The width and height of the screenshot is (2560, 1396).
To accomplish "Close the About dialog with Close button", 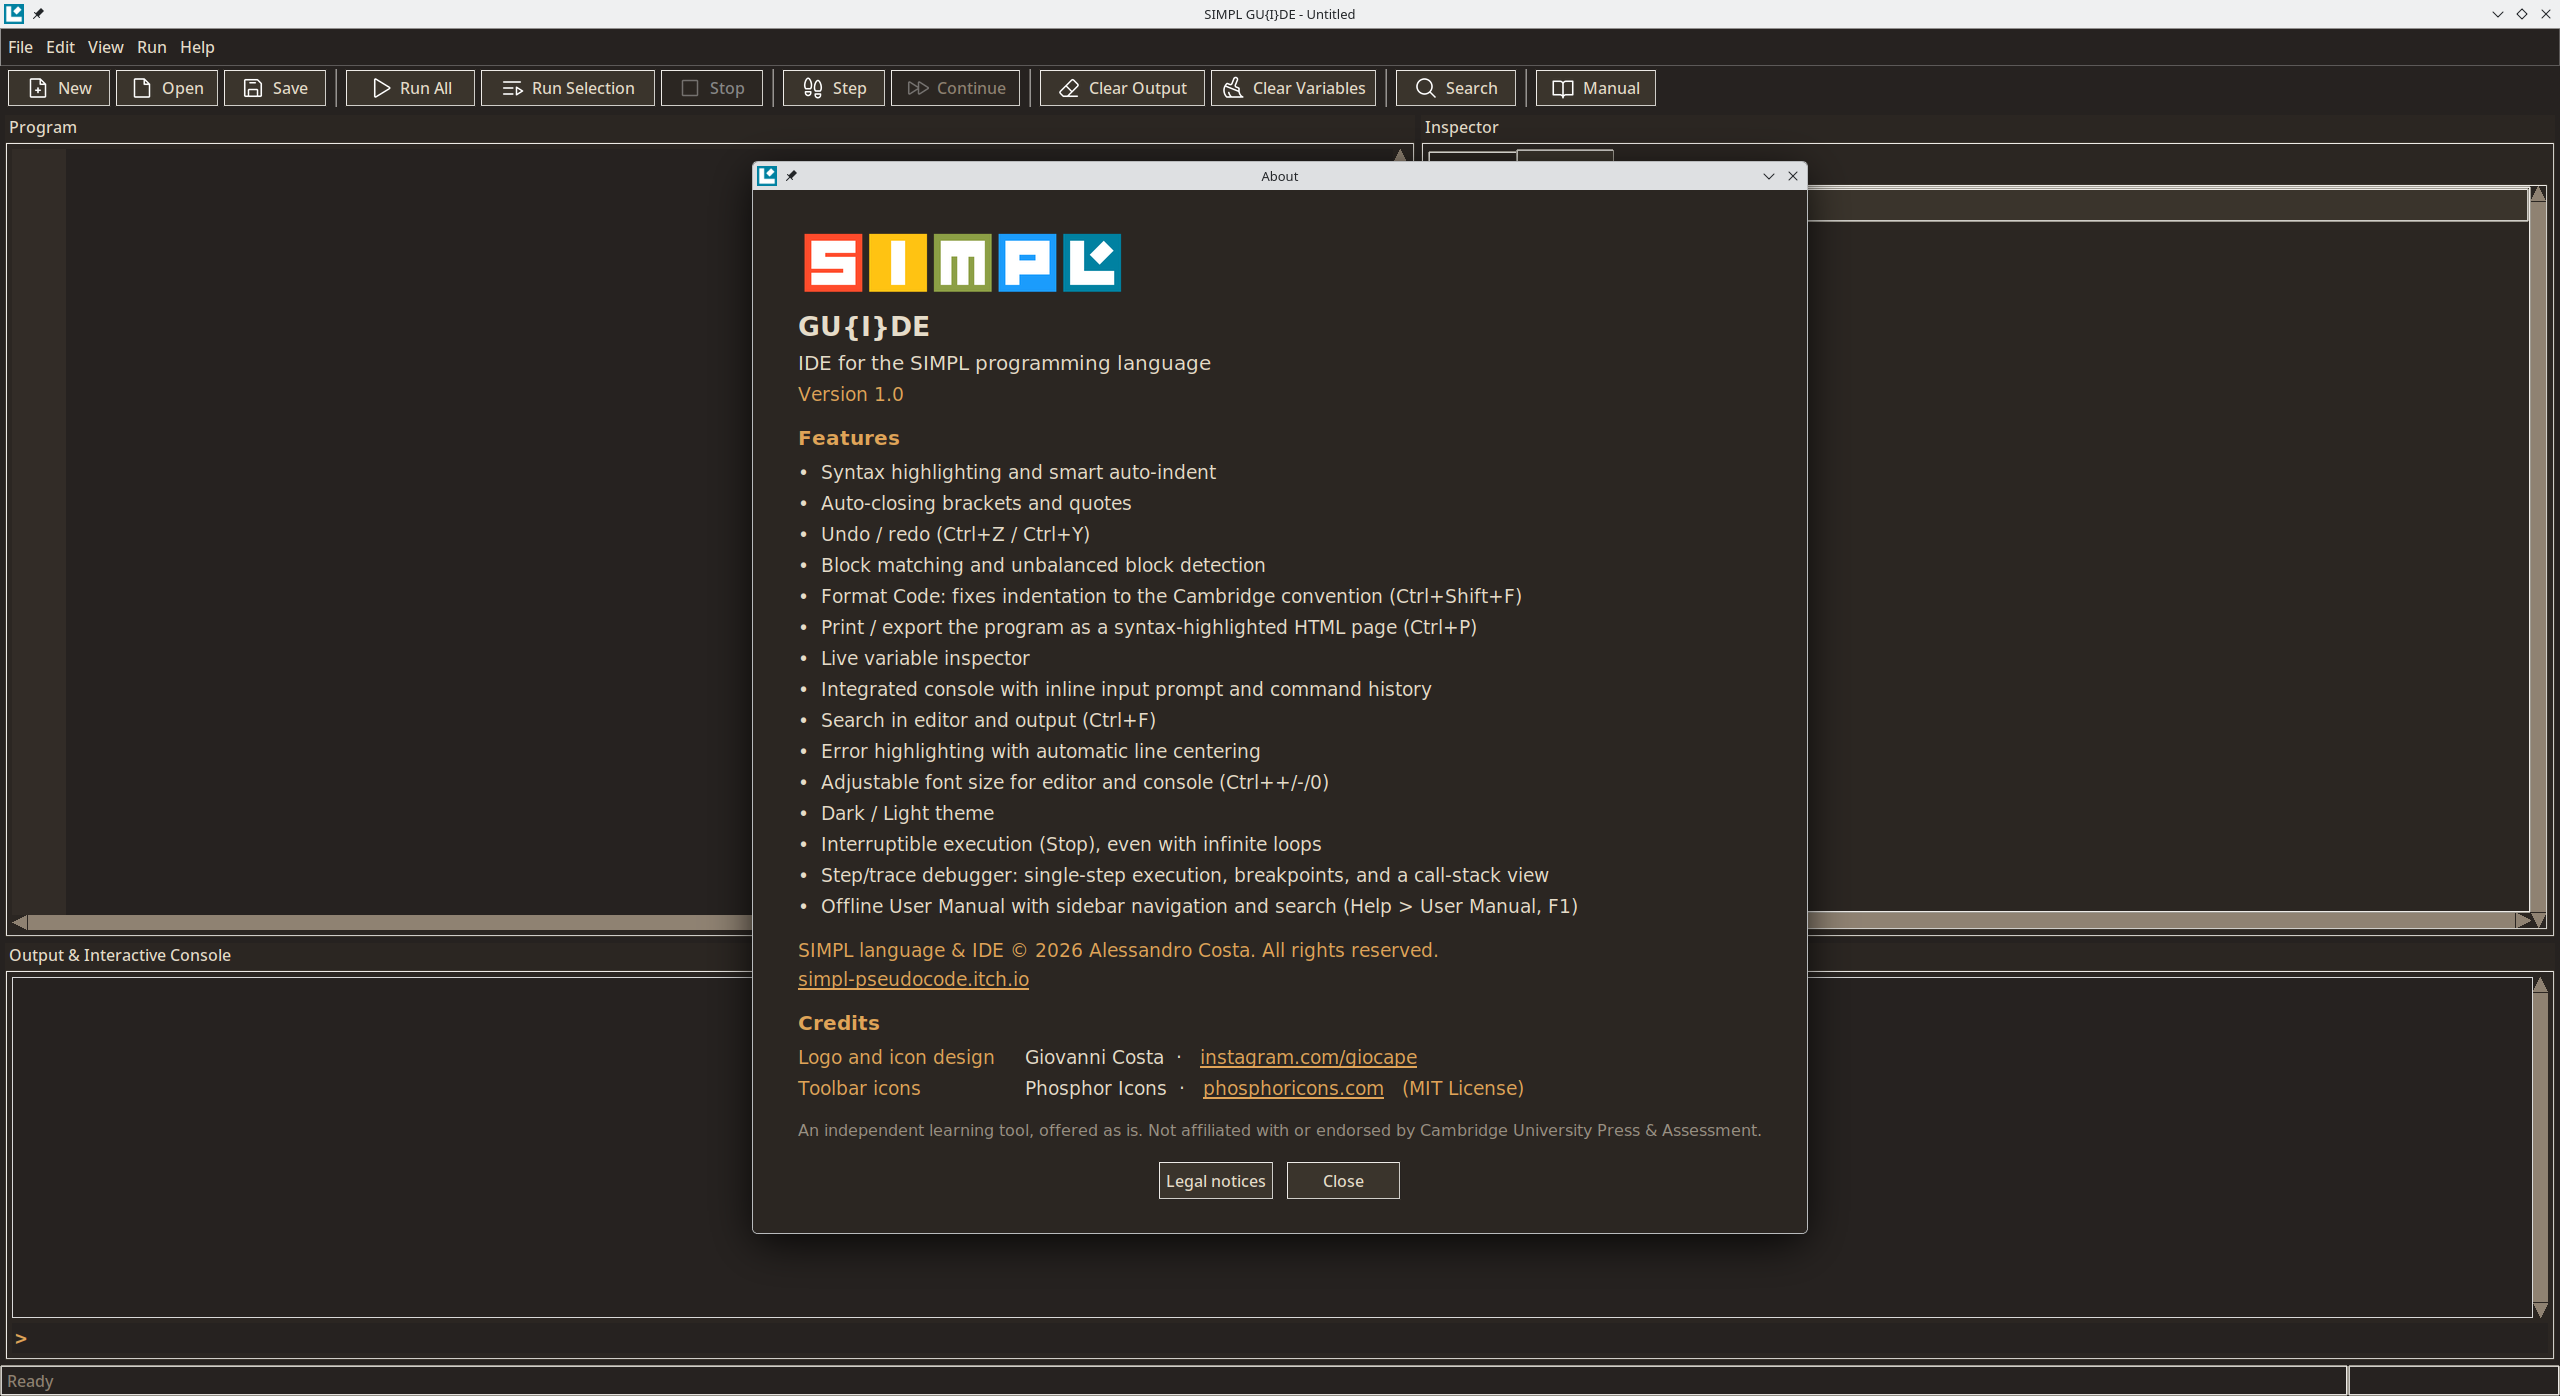I will click(1343, 1181).
